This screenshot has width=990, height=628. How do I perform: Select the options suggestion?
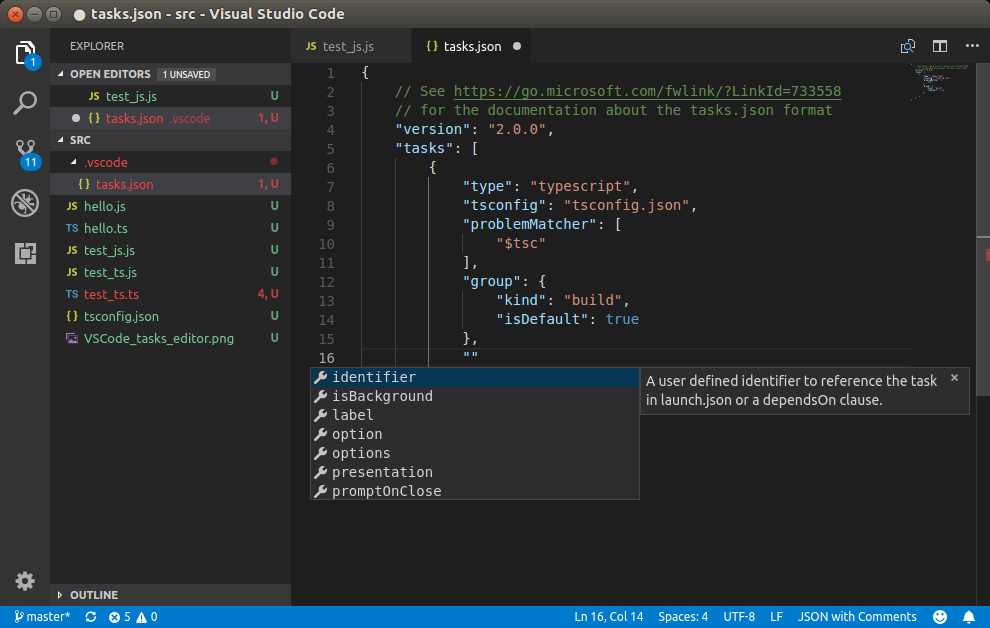pos(475,453)
